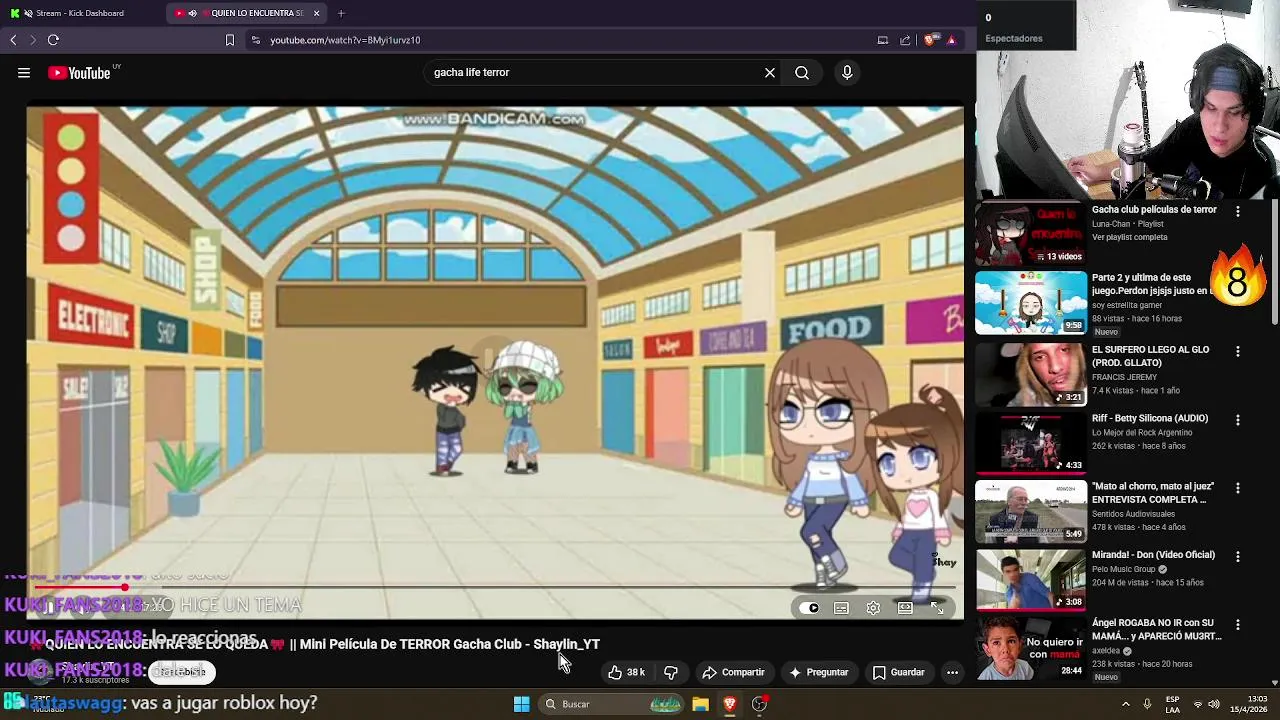Click the Preguntar button

click(x=818, y=672)
